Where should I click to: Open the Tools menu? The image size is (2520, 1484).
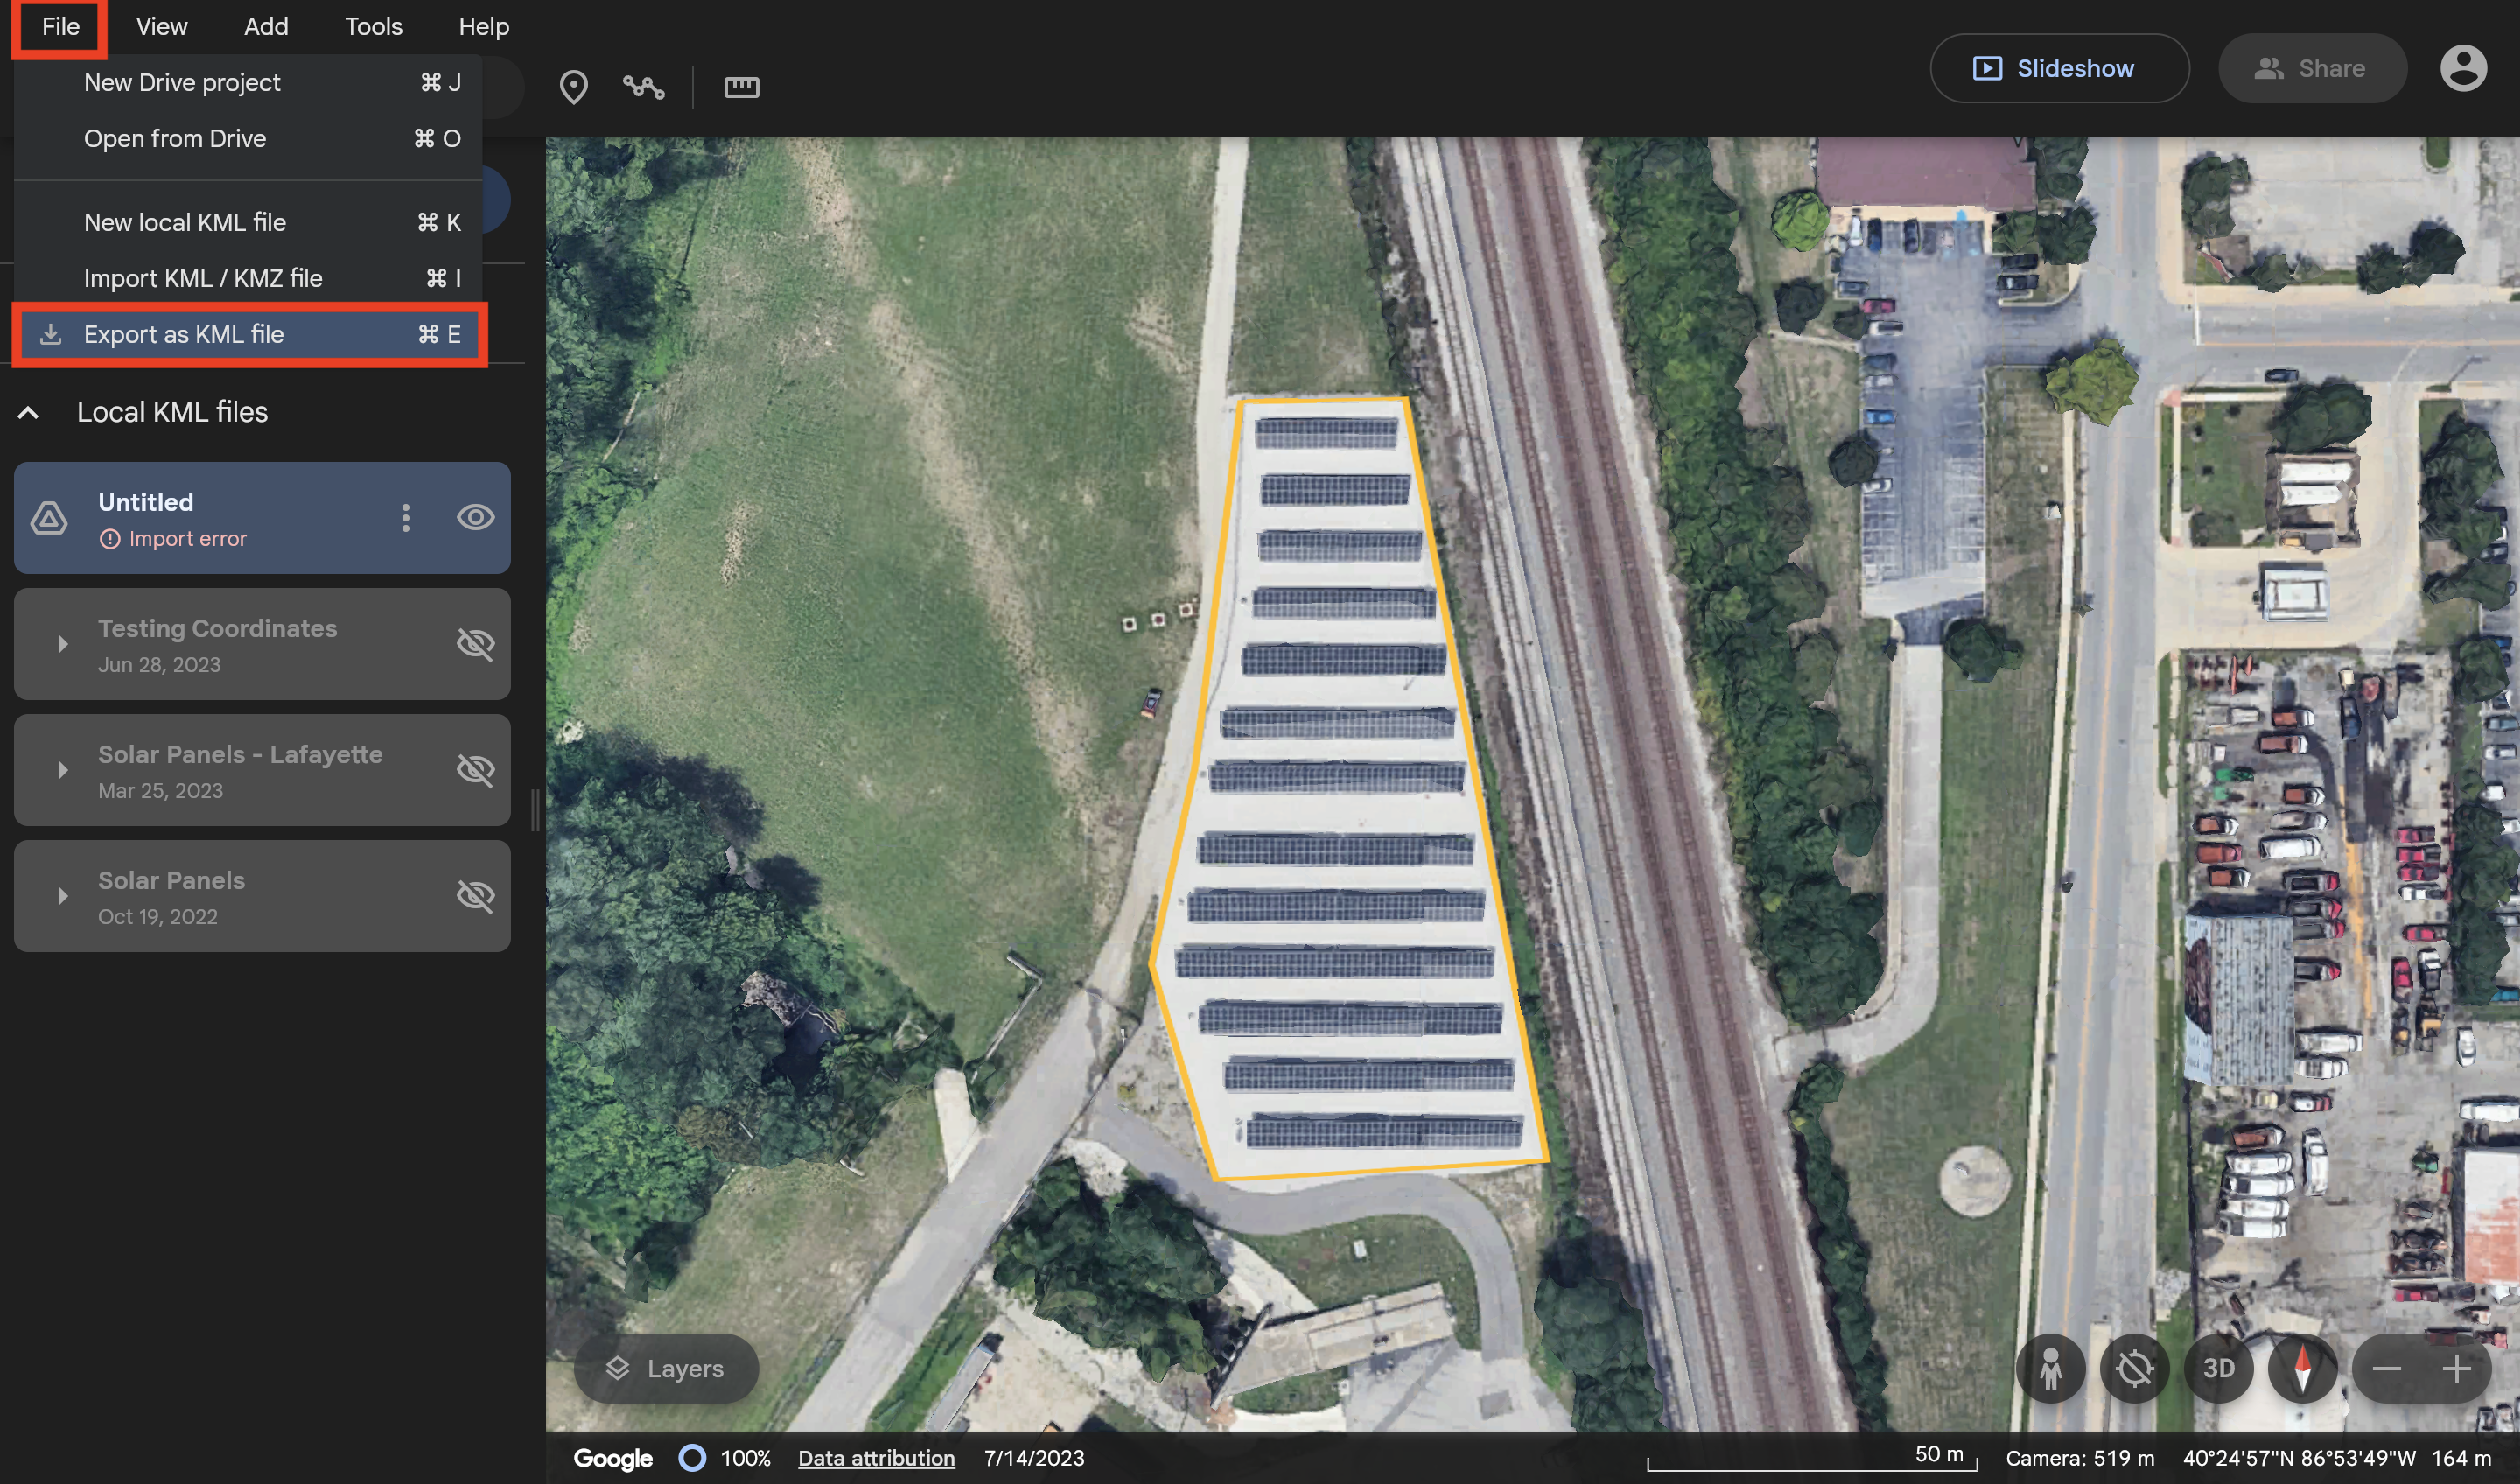[373, 26]
